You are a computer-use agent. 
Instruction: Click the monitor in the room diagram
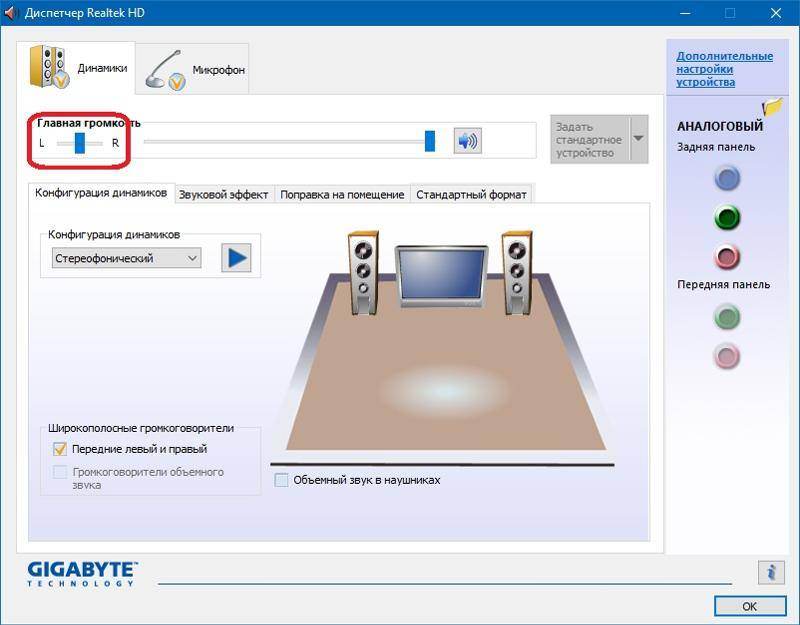[x=441, y=276]
